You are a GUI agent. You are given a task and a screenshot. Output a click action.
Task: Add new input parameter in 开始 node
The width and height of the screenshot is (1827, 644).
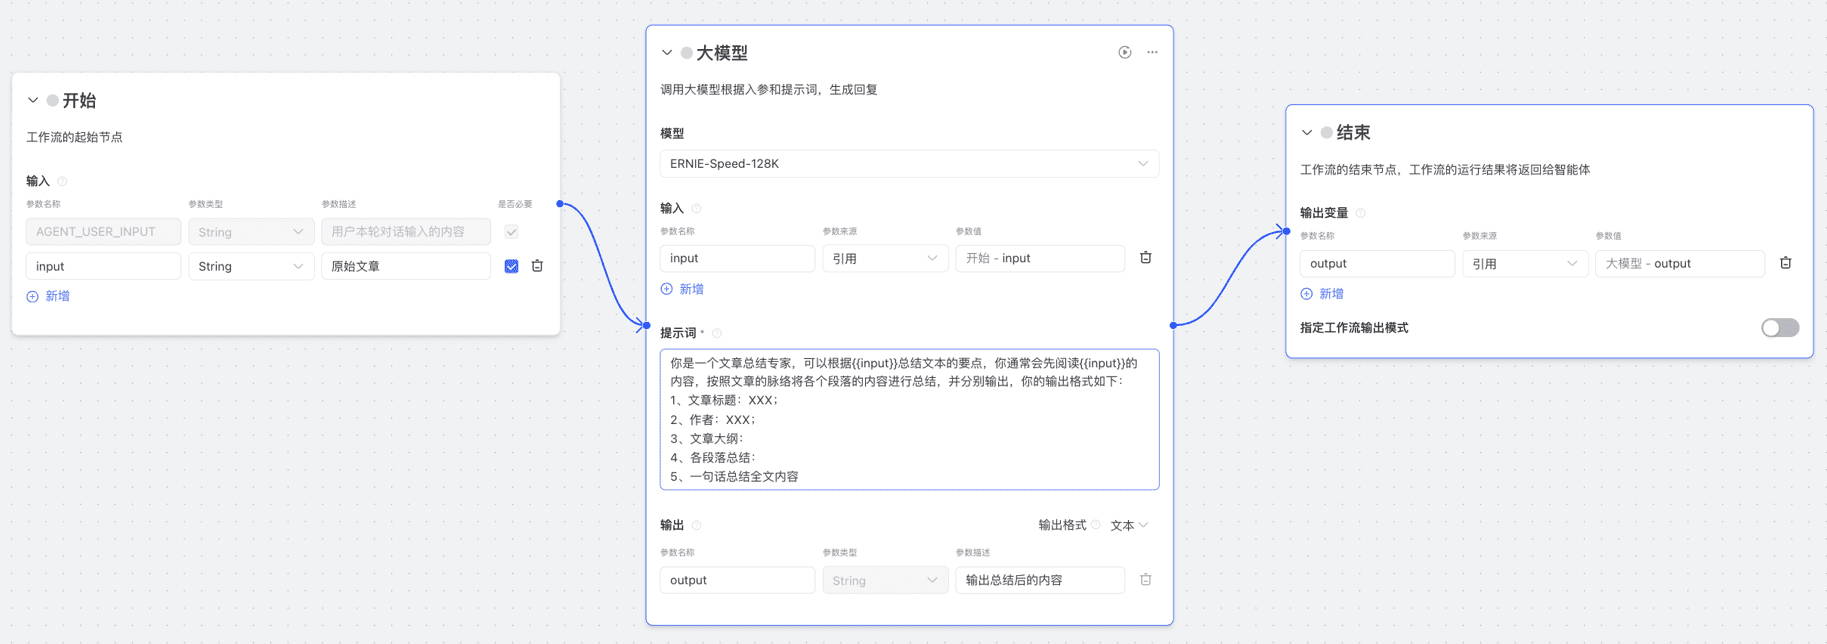48,296
